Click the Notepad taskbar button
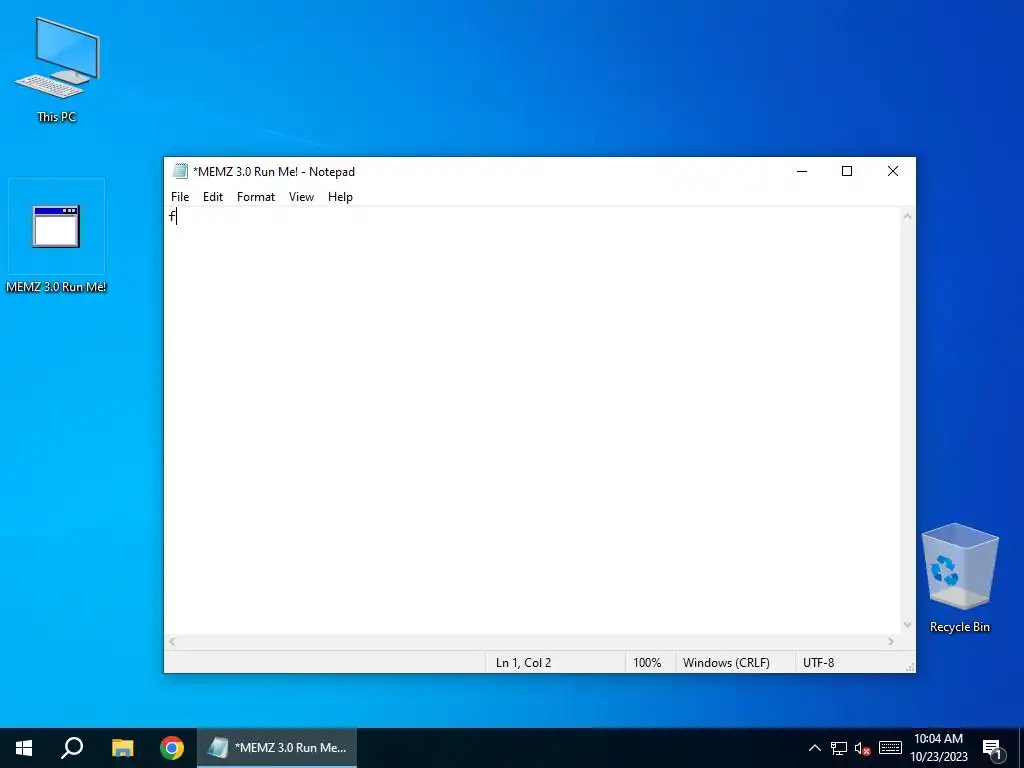 coord(277,748)
